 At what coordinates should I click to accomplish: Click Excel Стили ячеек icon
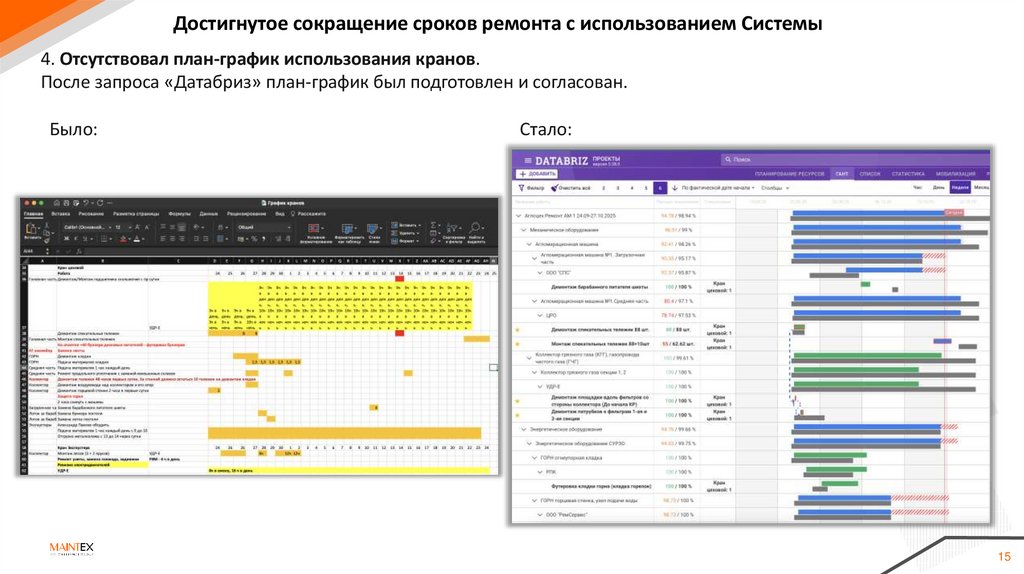(x=372, y=228)
